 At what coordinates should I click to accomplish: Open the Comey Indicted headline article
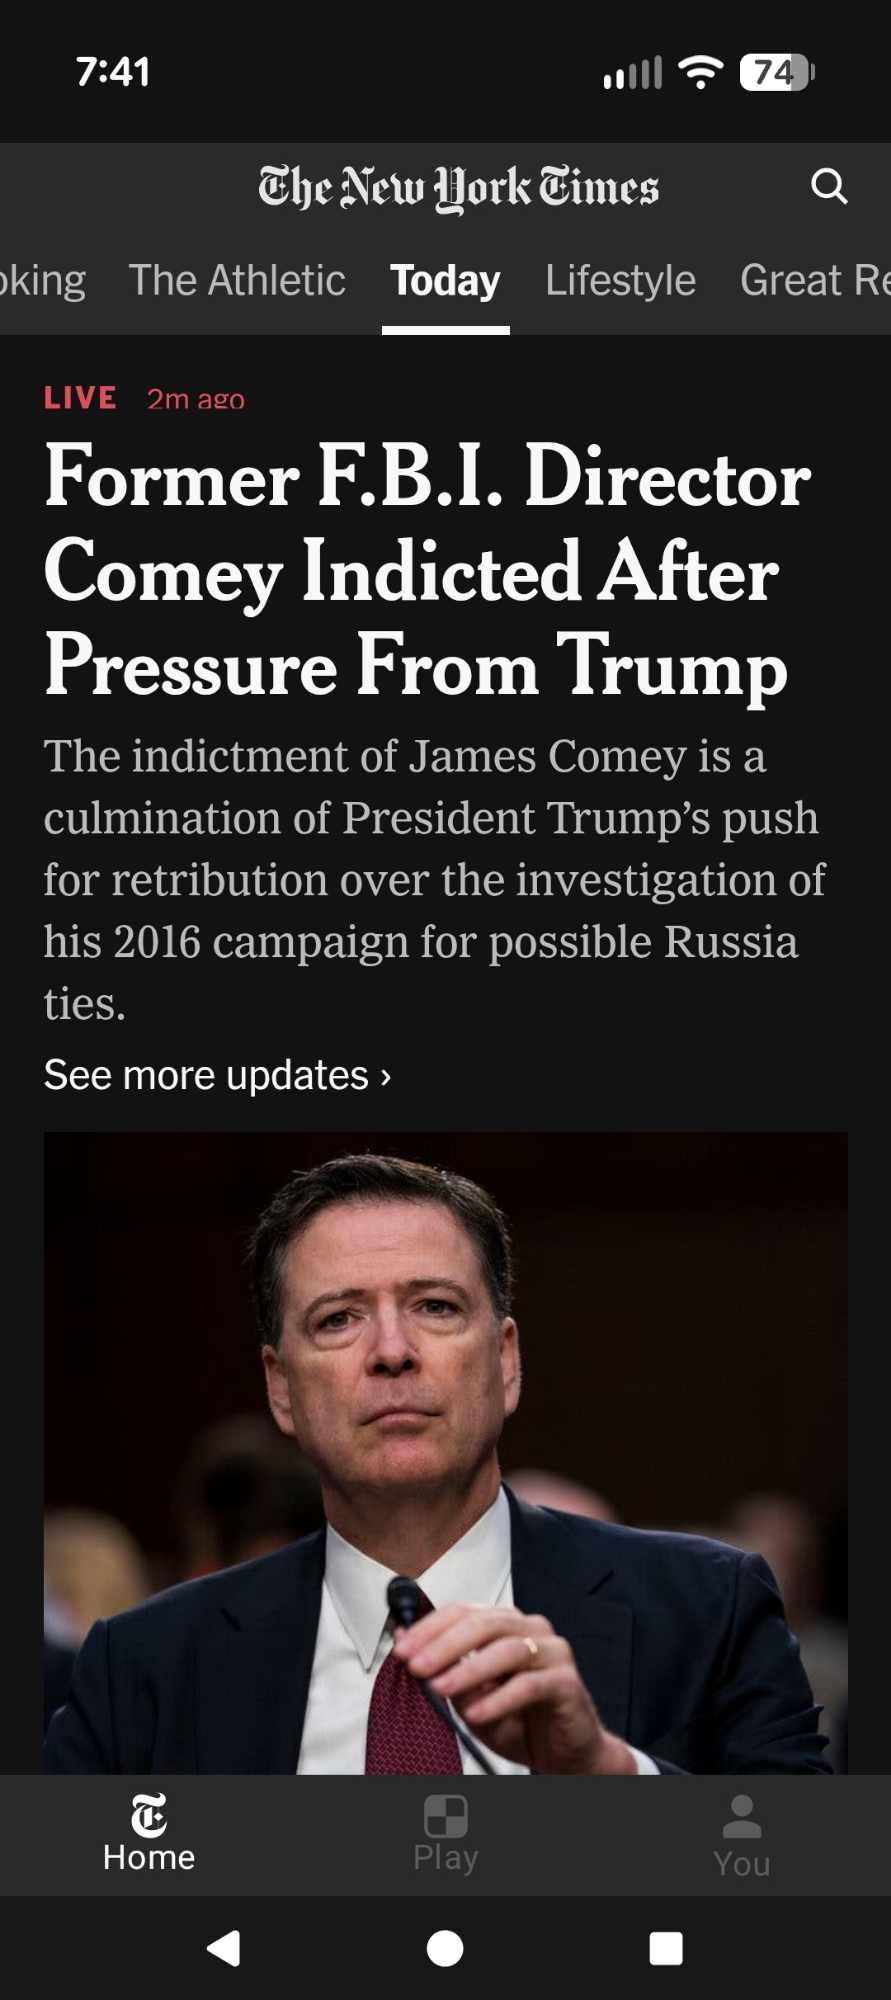pos(427,571)
